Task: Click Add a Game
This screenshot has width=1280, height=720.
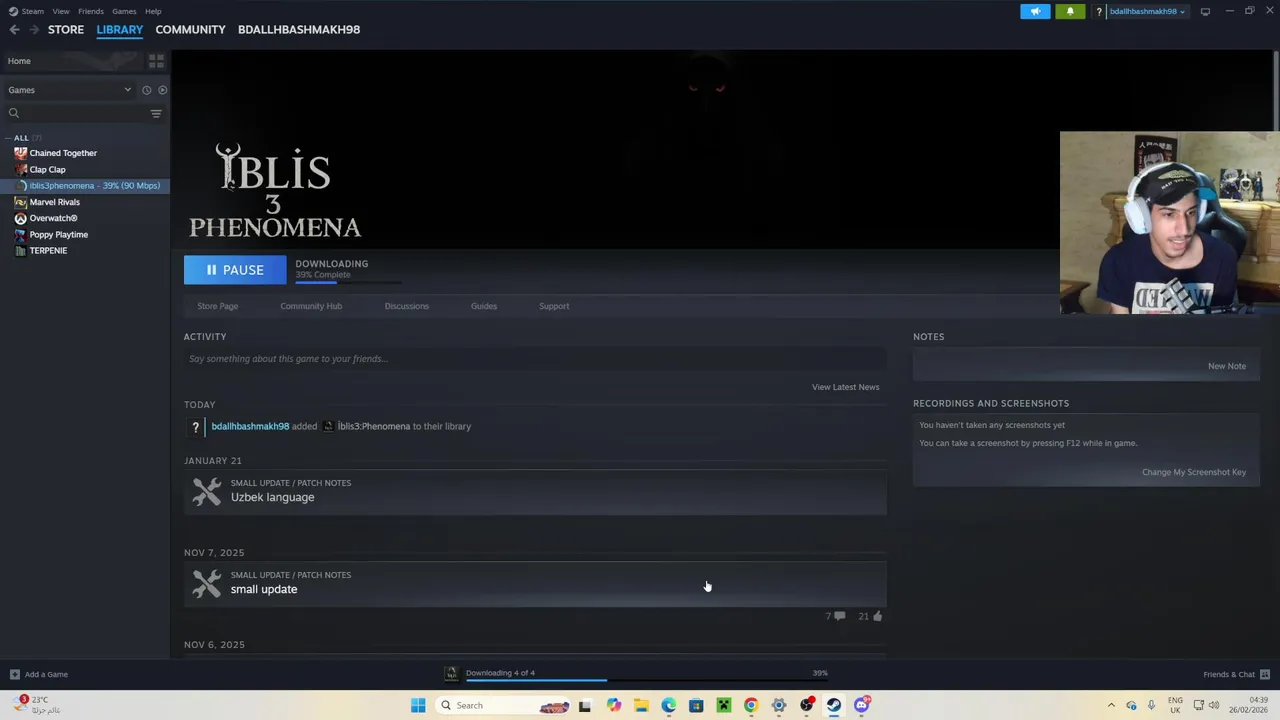Action: pos(38,675)
